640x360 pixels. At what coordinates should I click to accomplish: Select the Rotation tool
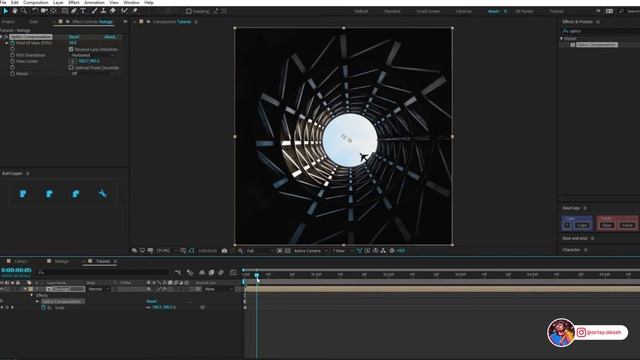pos(35,11)
